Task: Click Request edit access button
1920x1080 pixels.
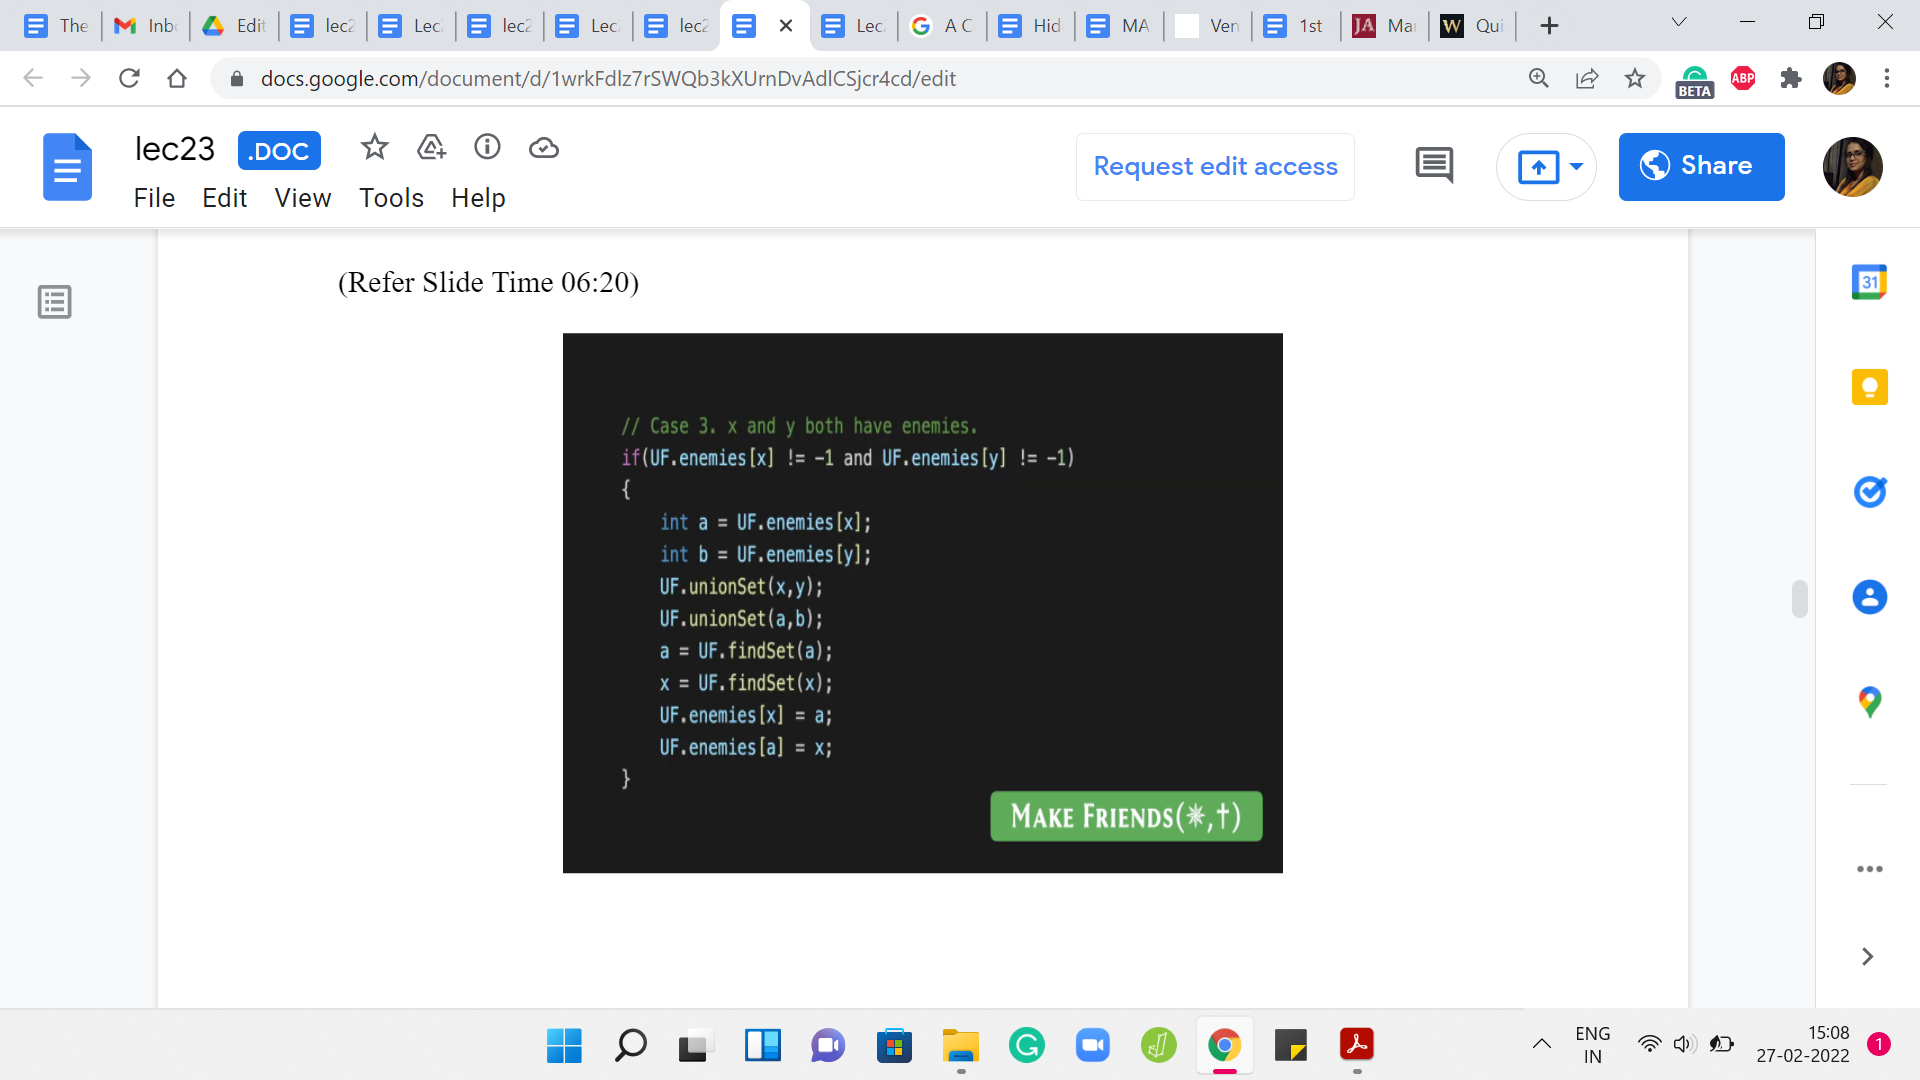Action: tap(1215, 166)
